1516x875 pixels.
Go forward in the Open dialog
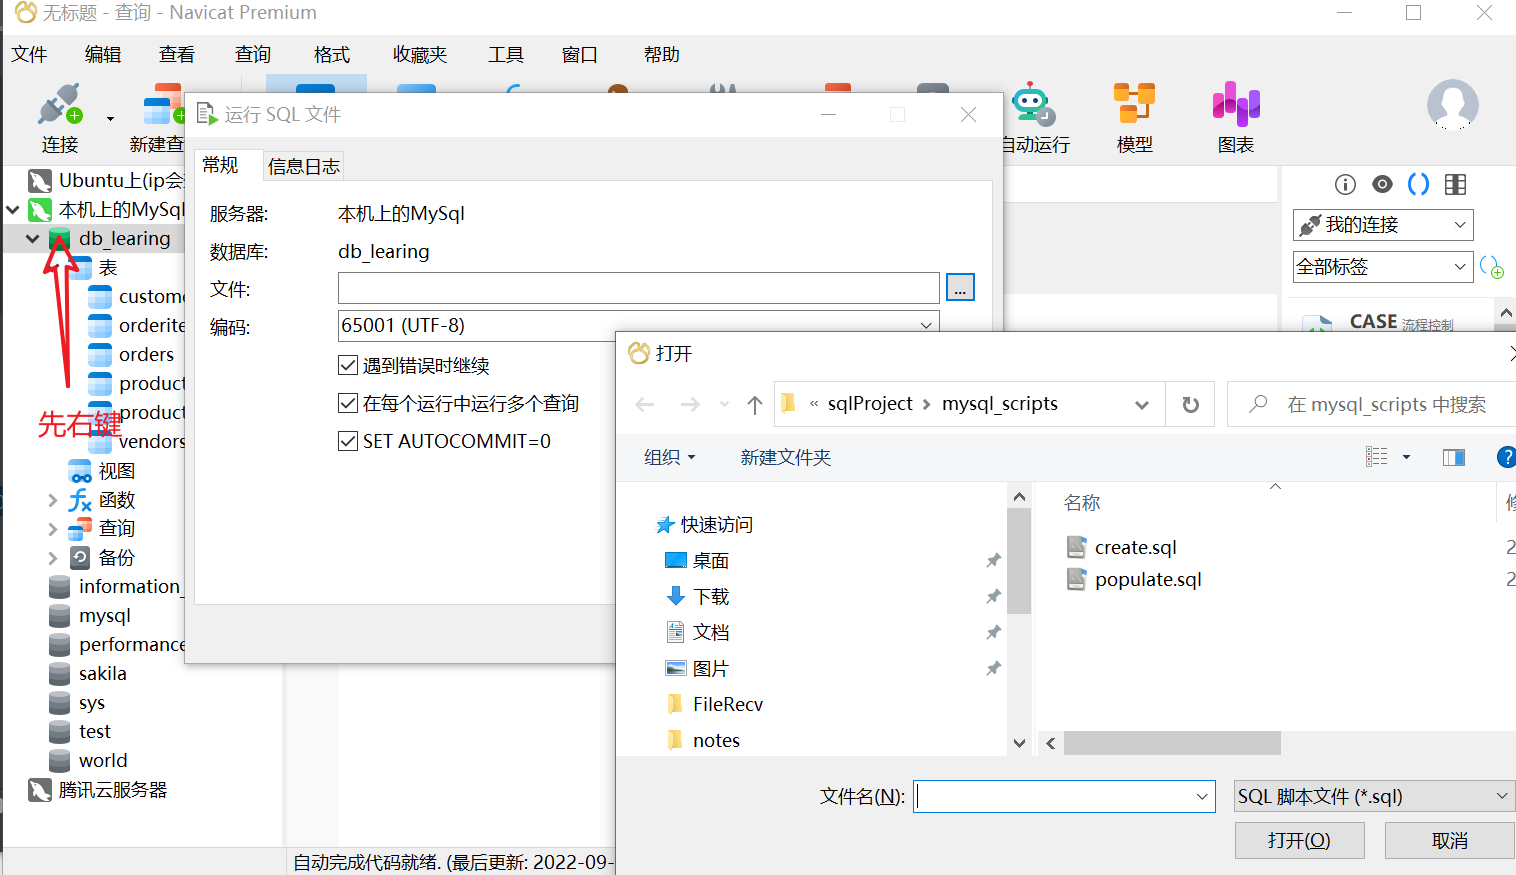(x=690, y=404)
